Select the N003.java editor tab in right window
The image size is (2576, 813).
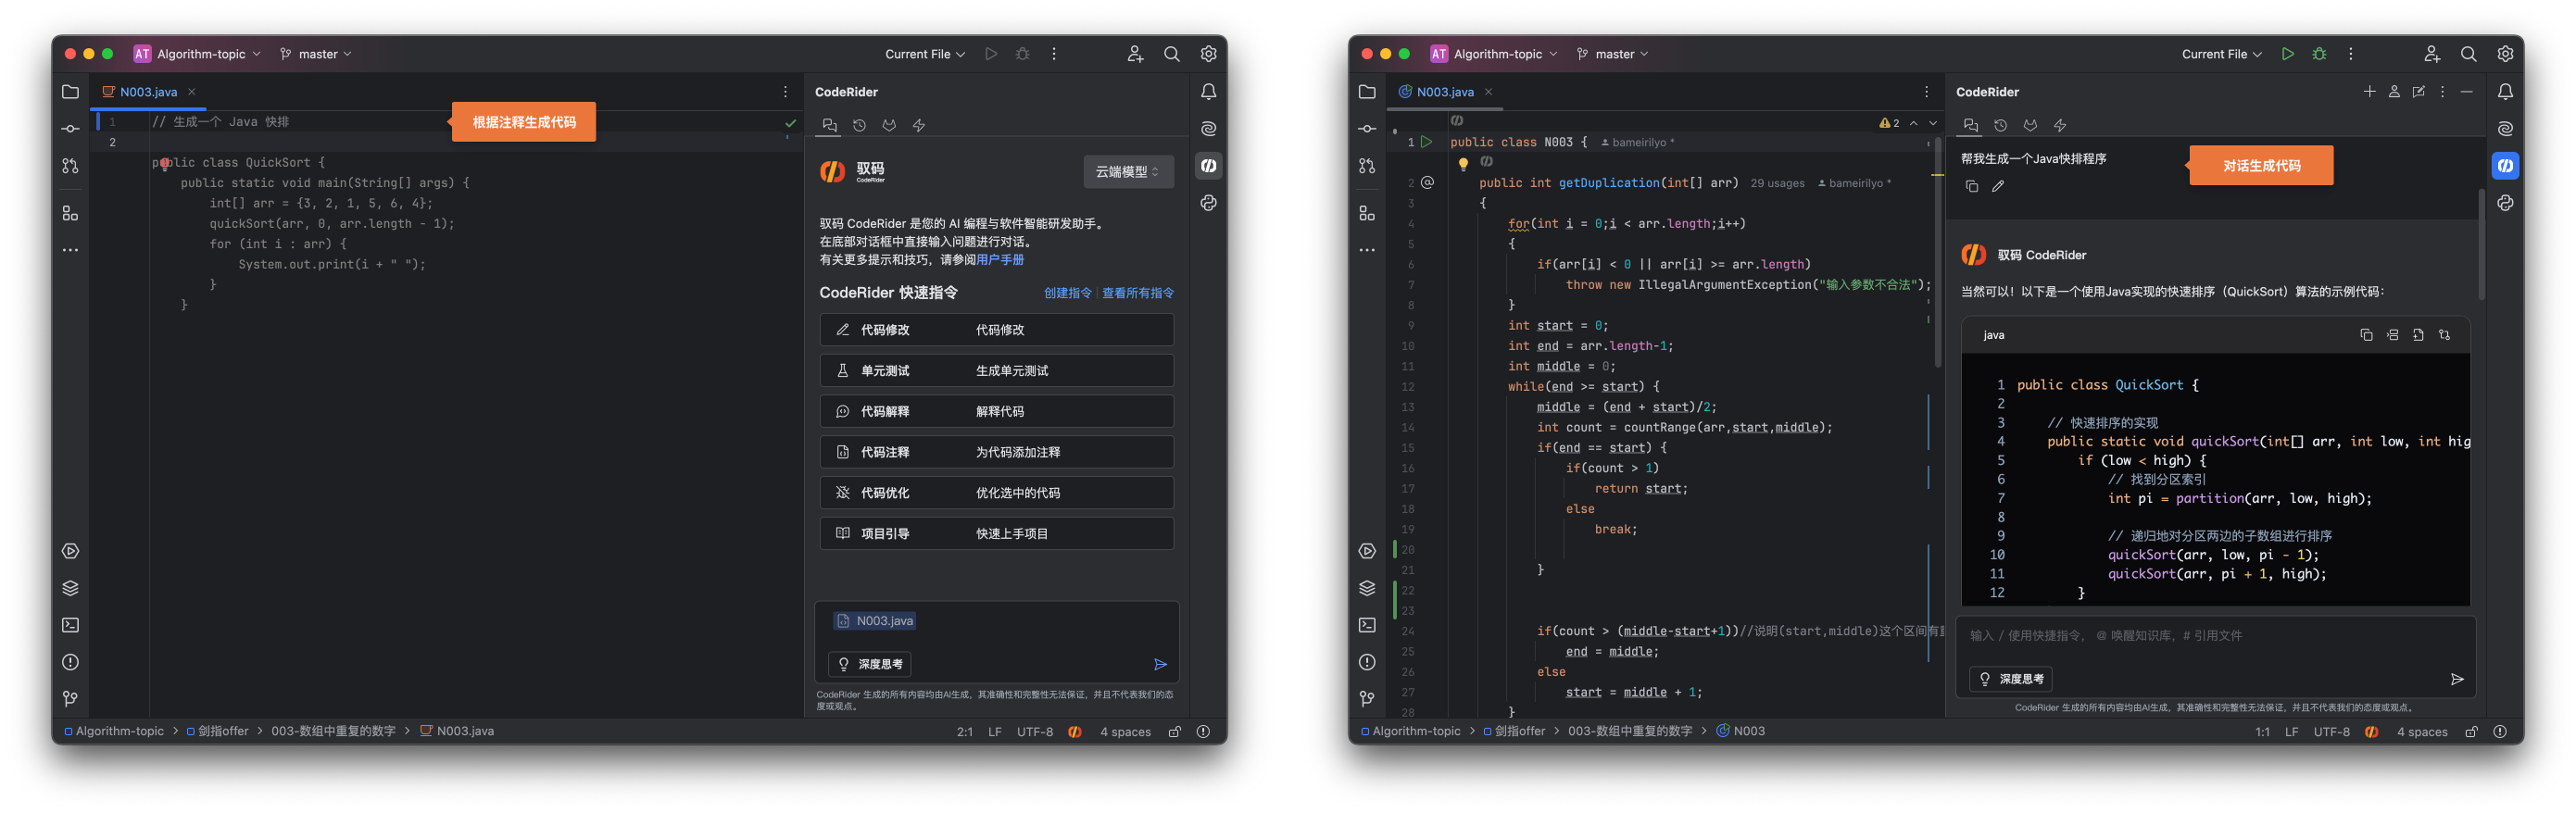pyautogui.click(x=1443, y=92)
